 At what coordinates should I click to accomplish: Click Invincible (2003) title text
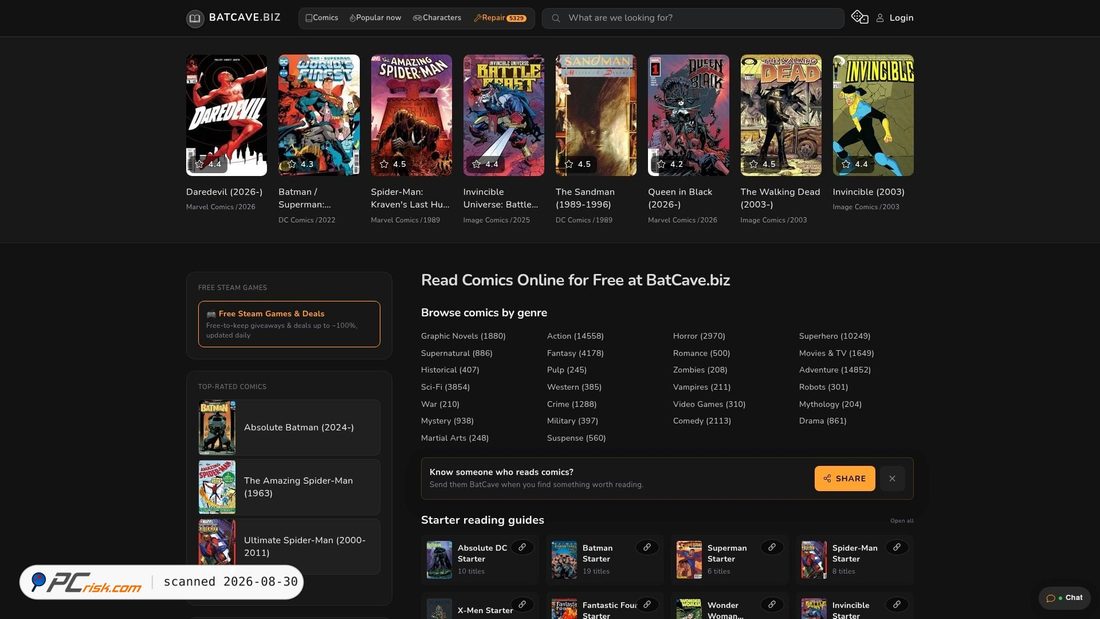[x=868, y=192]
